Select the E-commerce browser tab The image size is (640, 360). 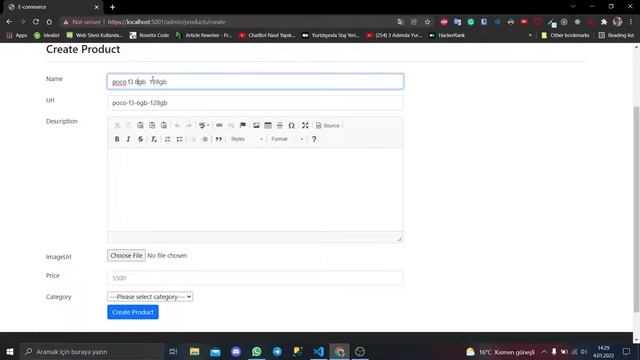coord(53,7)
